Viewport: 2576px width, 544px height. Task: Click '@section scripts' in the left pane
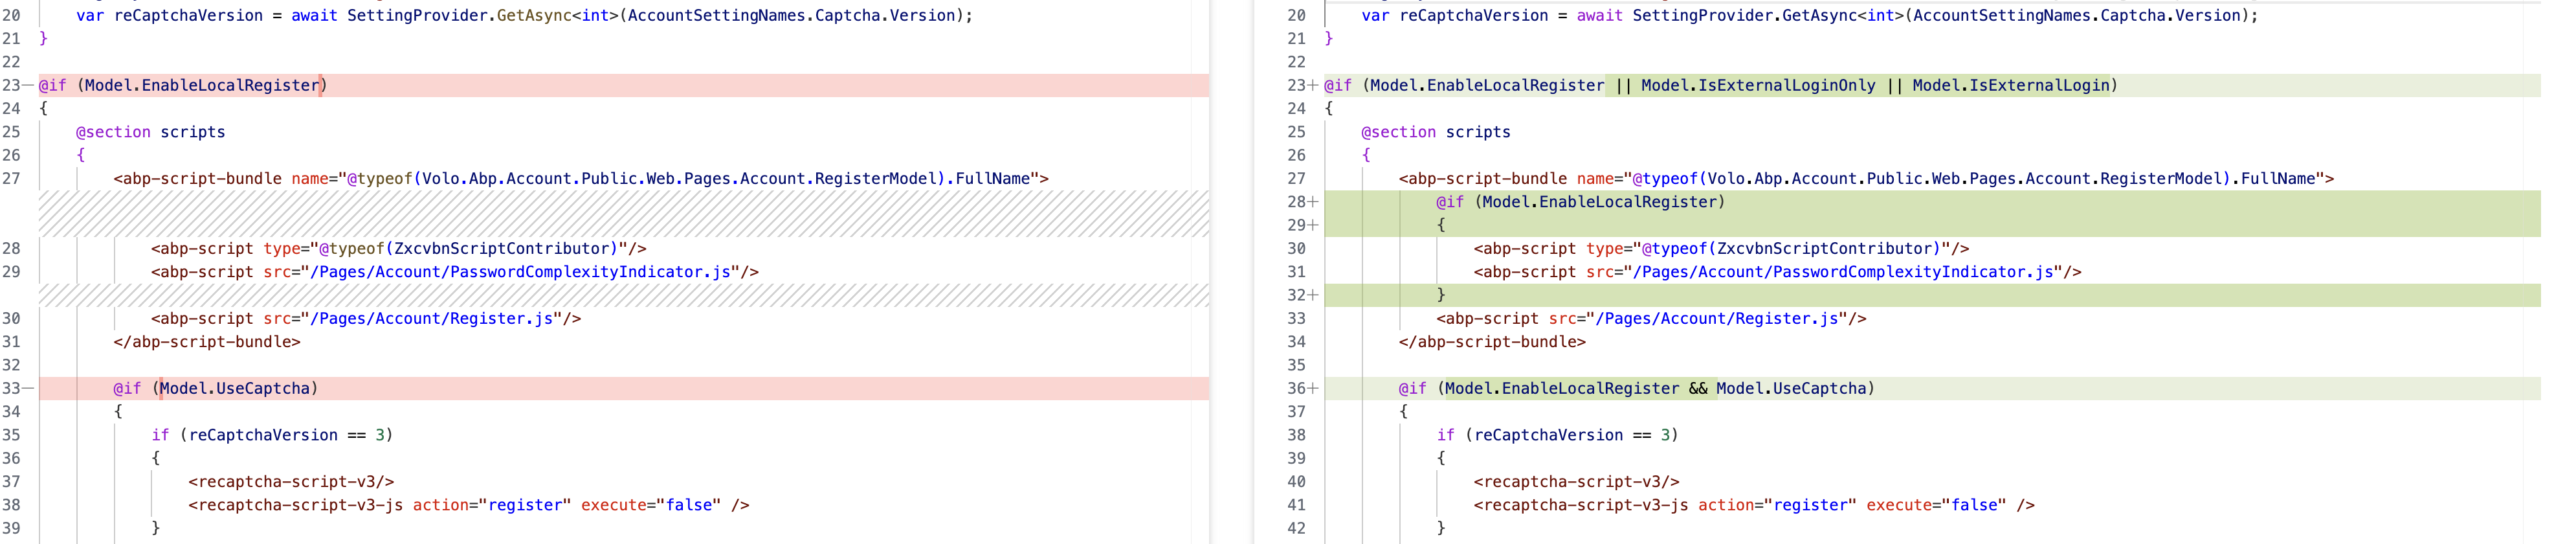[x=150, y=132]
